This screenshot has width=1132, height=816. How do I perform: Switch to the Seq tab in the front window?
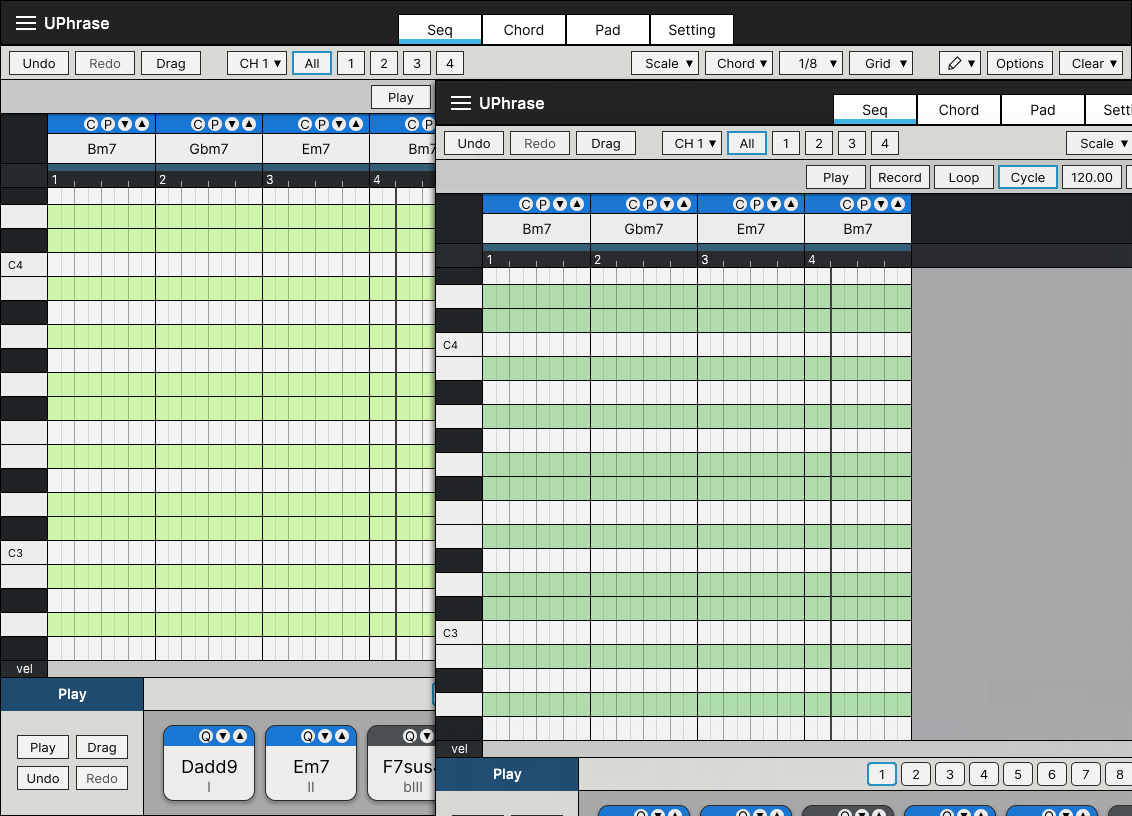(x=874, y=110)
